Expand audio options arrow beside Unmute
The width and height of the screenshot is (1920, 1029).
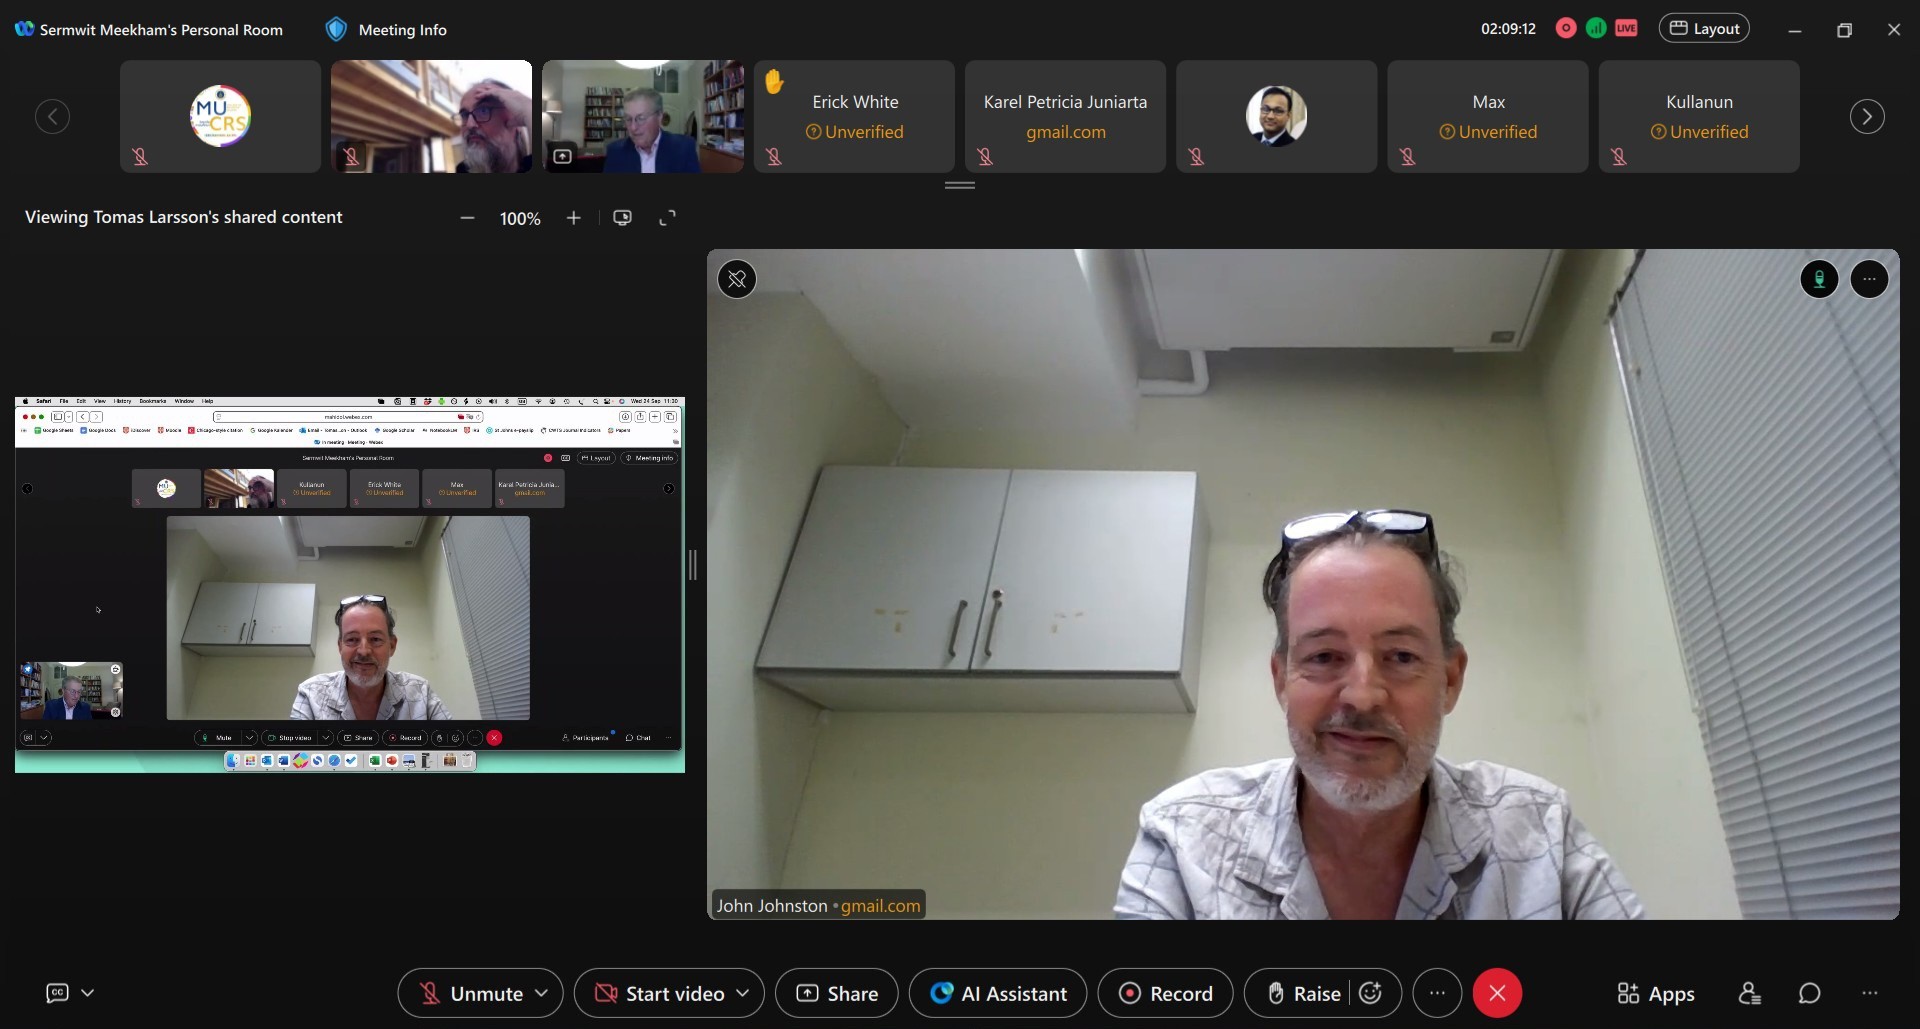pyautogui.click(x=542, y=993)
